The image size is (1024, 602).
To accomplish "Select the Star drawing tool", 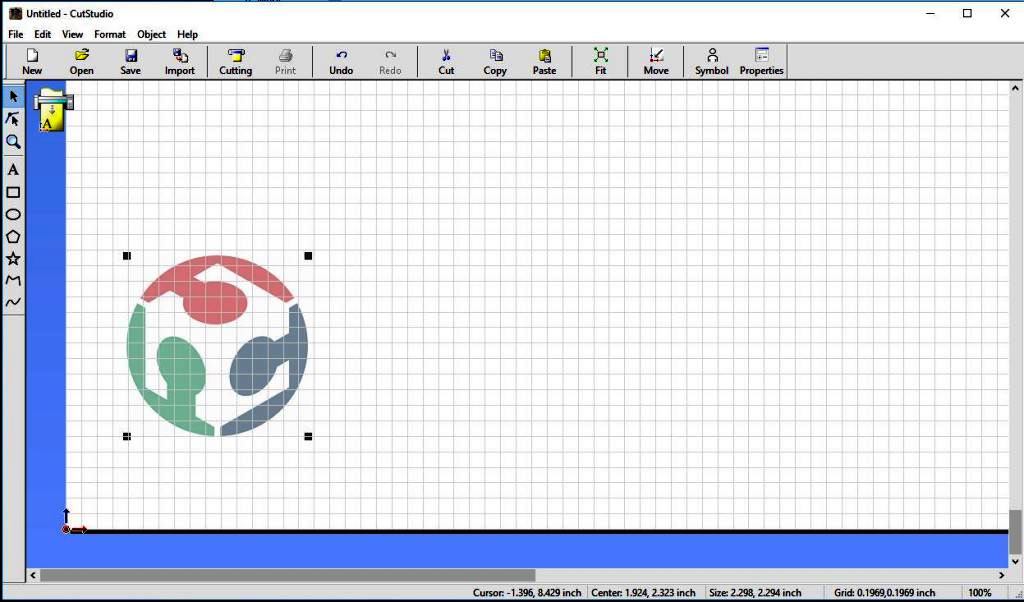I will coord(13,259).
